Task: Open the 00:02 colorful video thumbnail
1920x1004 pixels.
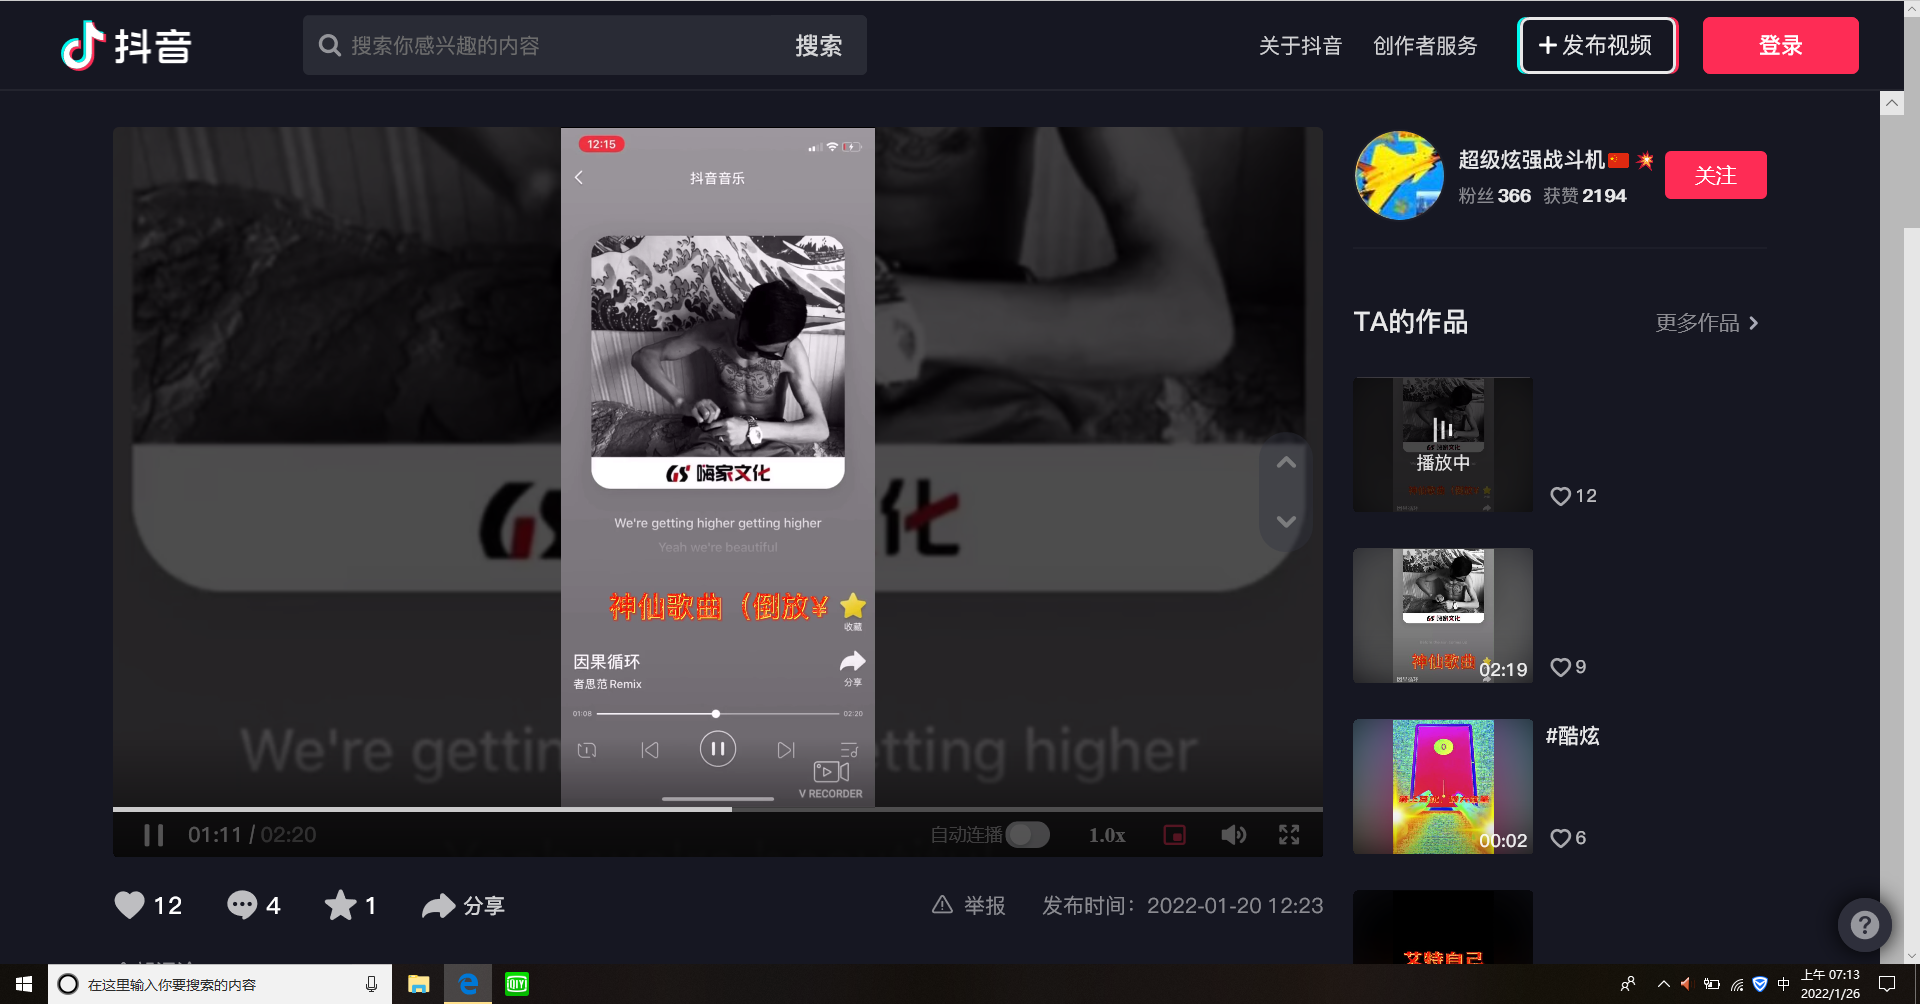Action: (x=1442, y=787)
